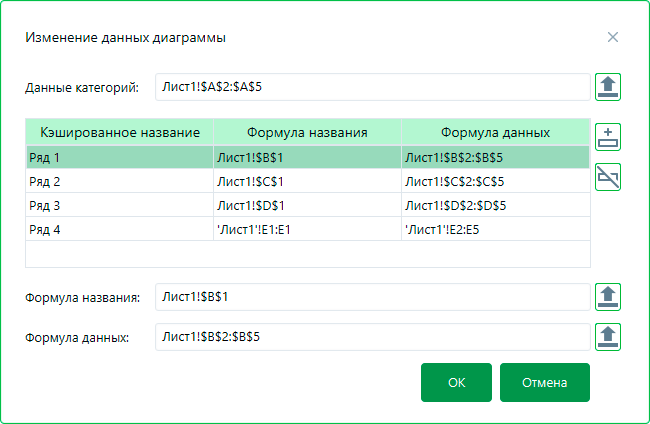The height and width of the screenshot is (424, 650).
Task: Close the chart data dialog
Action: (x=613, y=38)
